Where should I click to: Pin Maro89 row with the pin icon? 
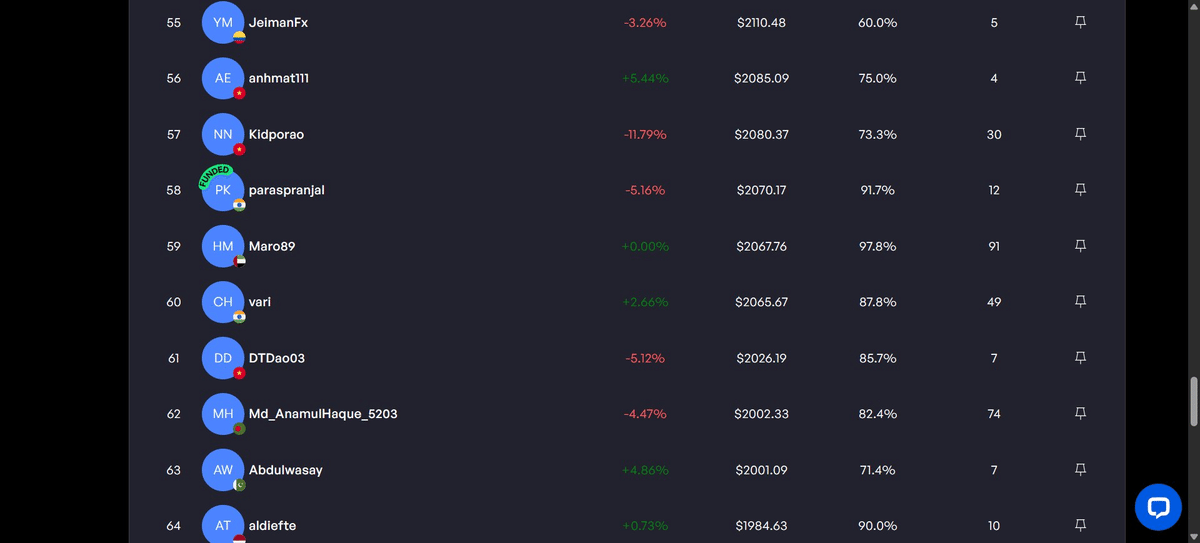(x=1080, y=246)
